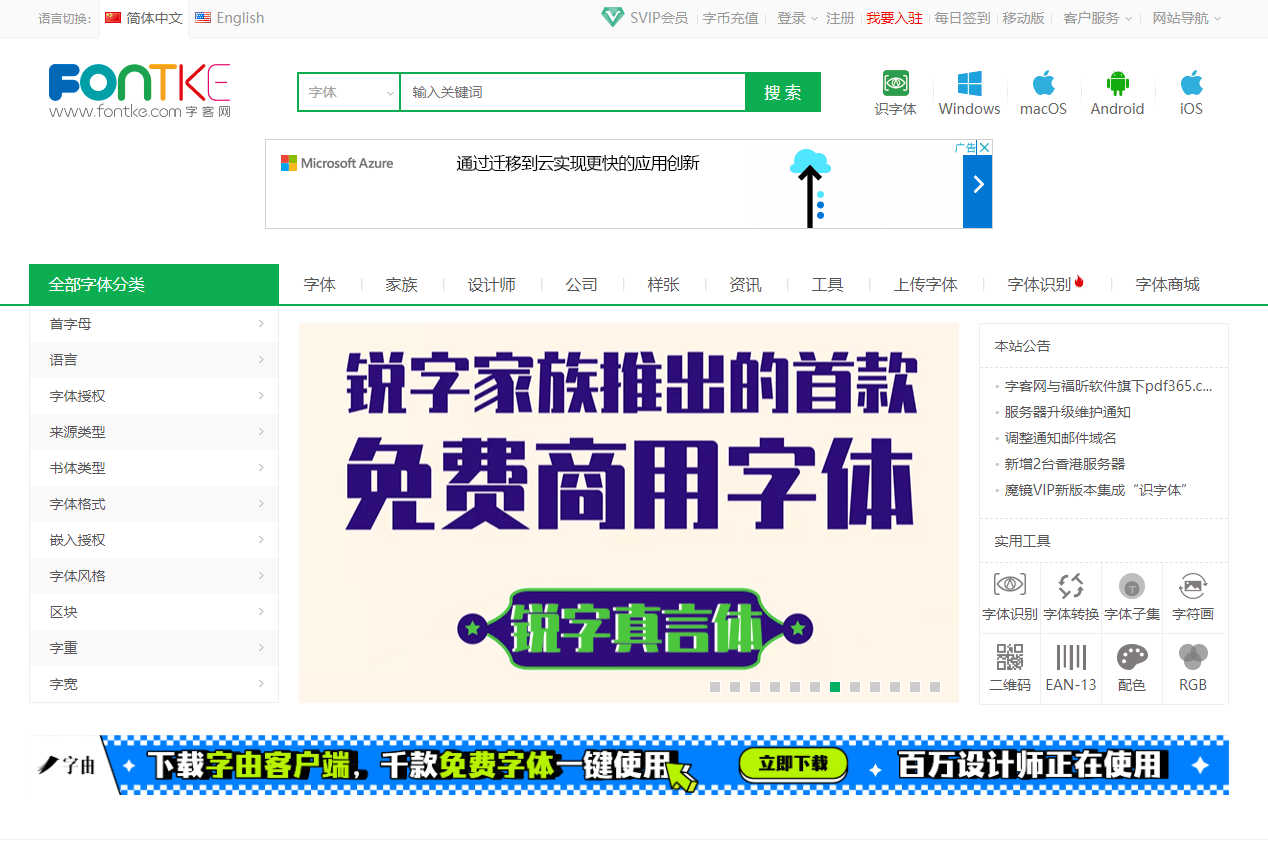Click the iOS icon on the right
Image resolution: width=1268 pixels, height=843 pixels.
click(x=1190, y=84)
